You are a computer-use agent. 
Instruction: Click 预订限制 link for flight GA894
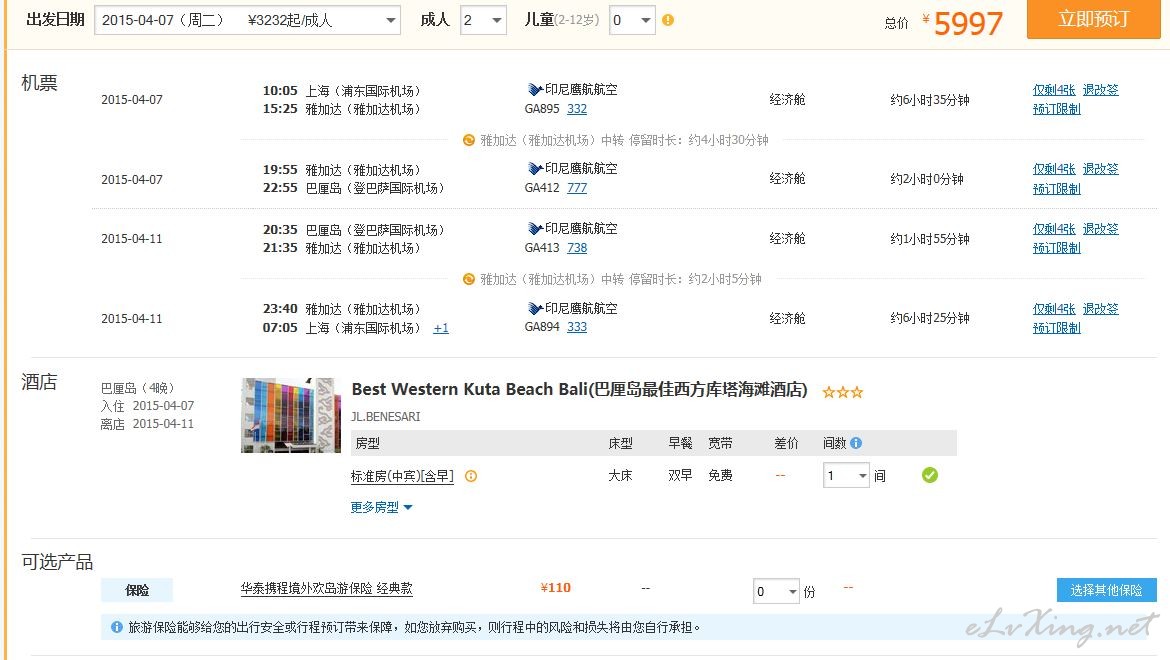pyautogui.click(x=1057, y=327)
